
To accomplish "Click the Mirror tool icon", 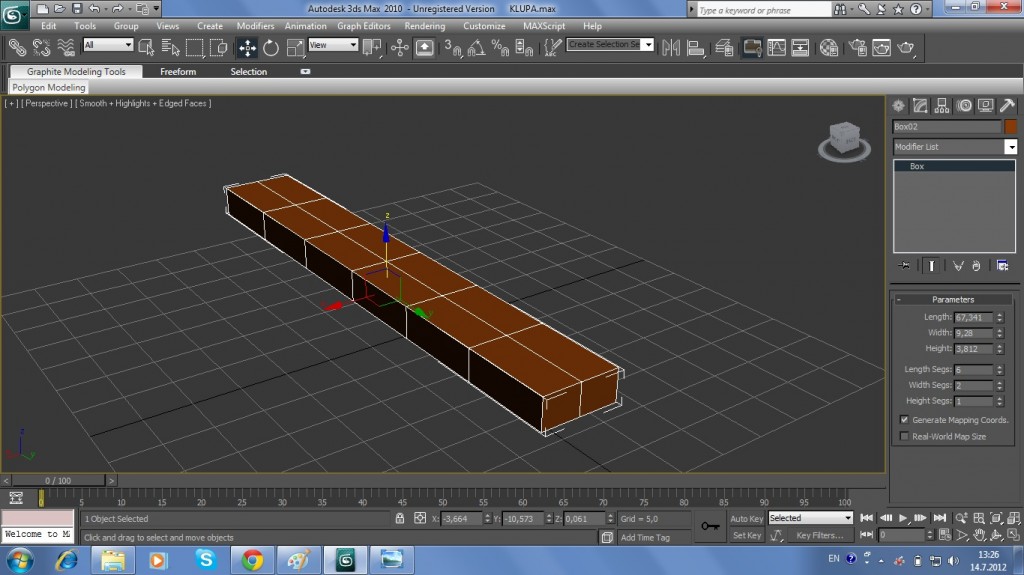I will click(x=671, y=48).
